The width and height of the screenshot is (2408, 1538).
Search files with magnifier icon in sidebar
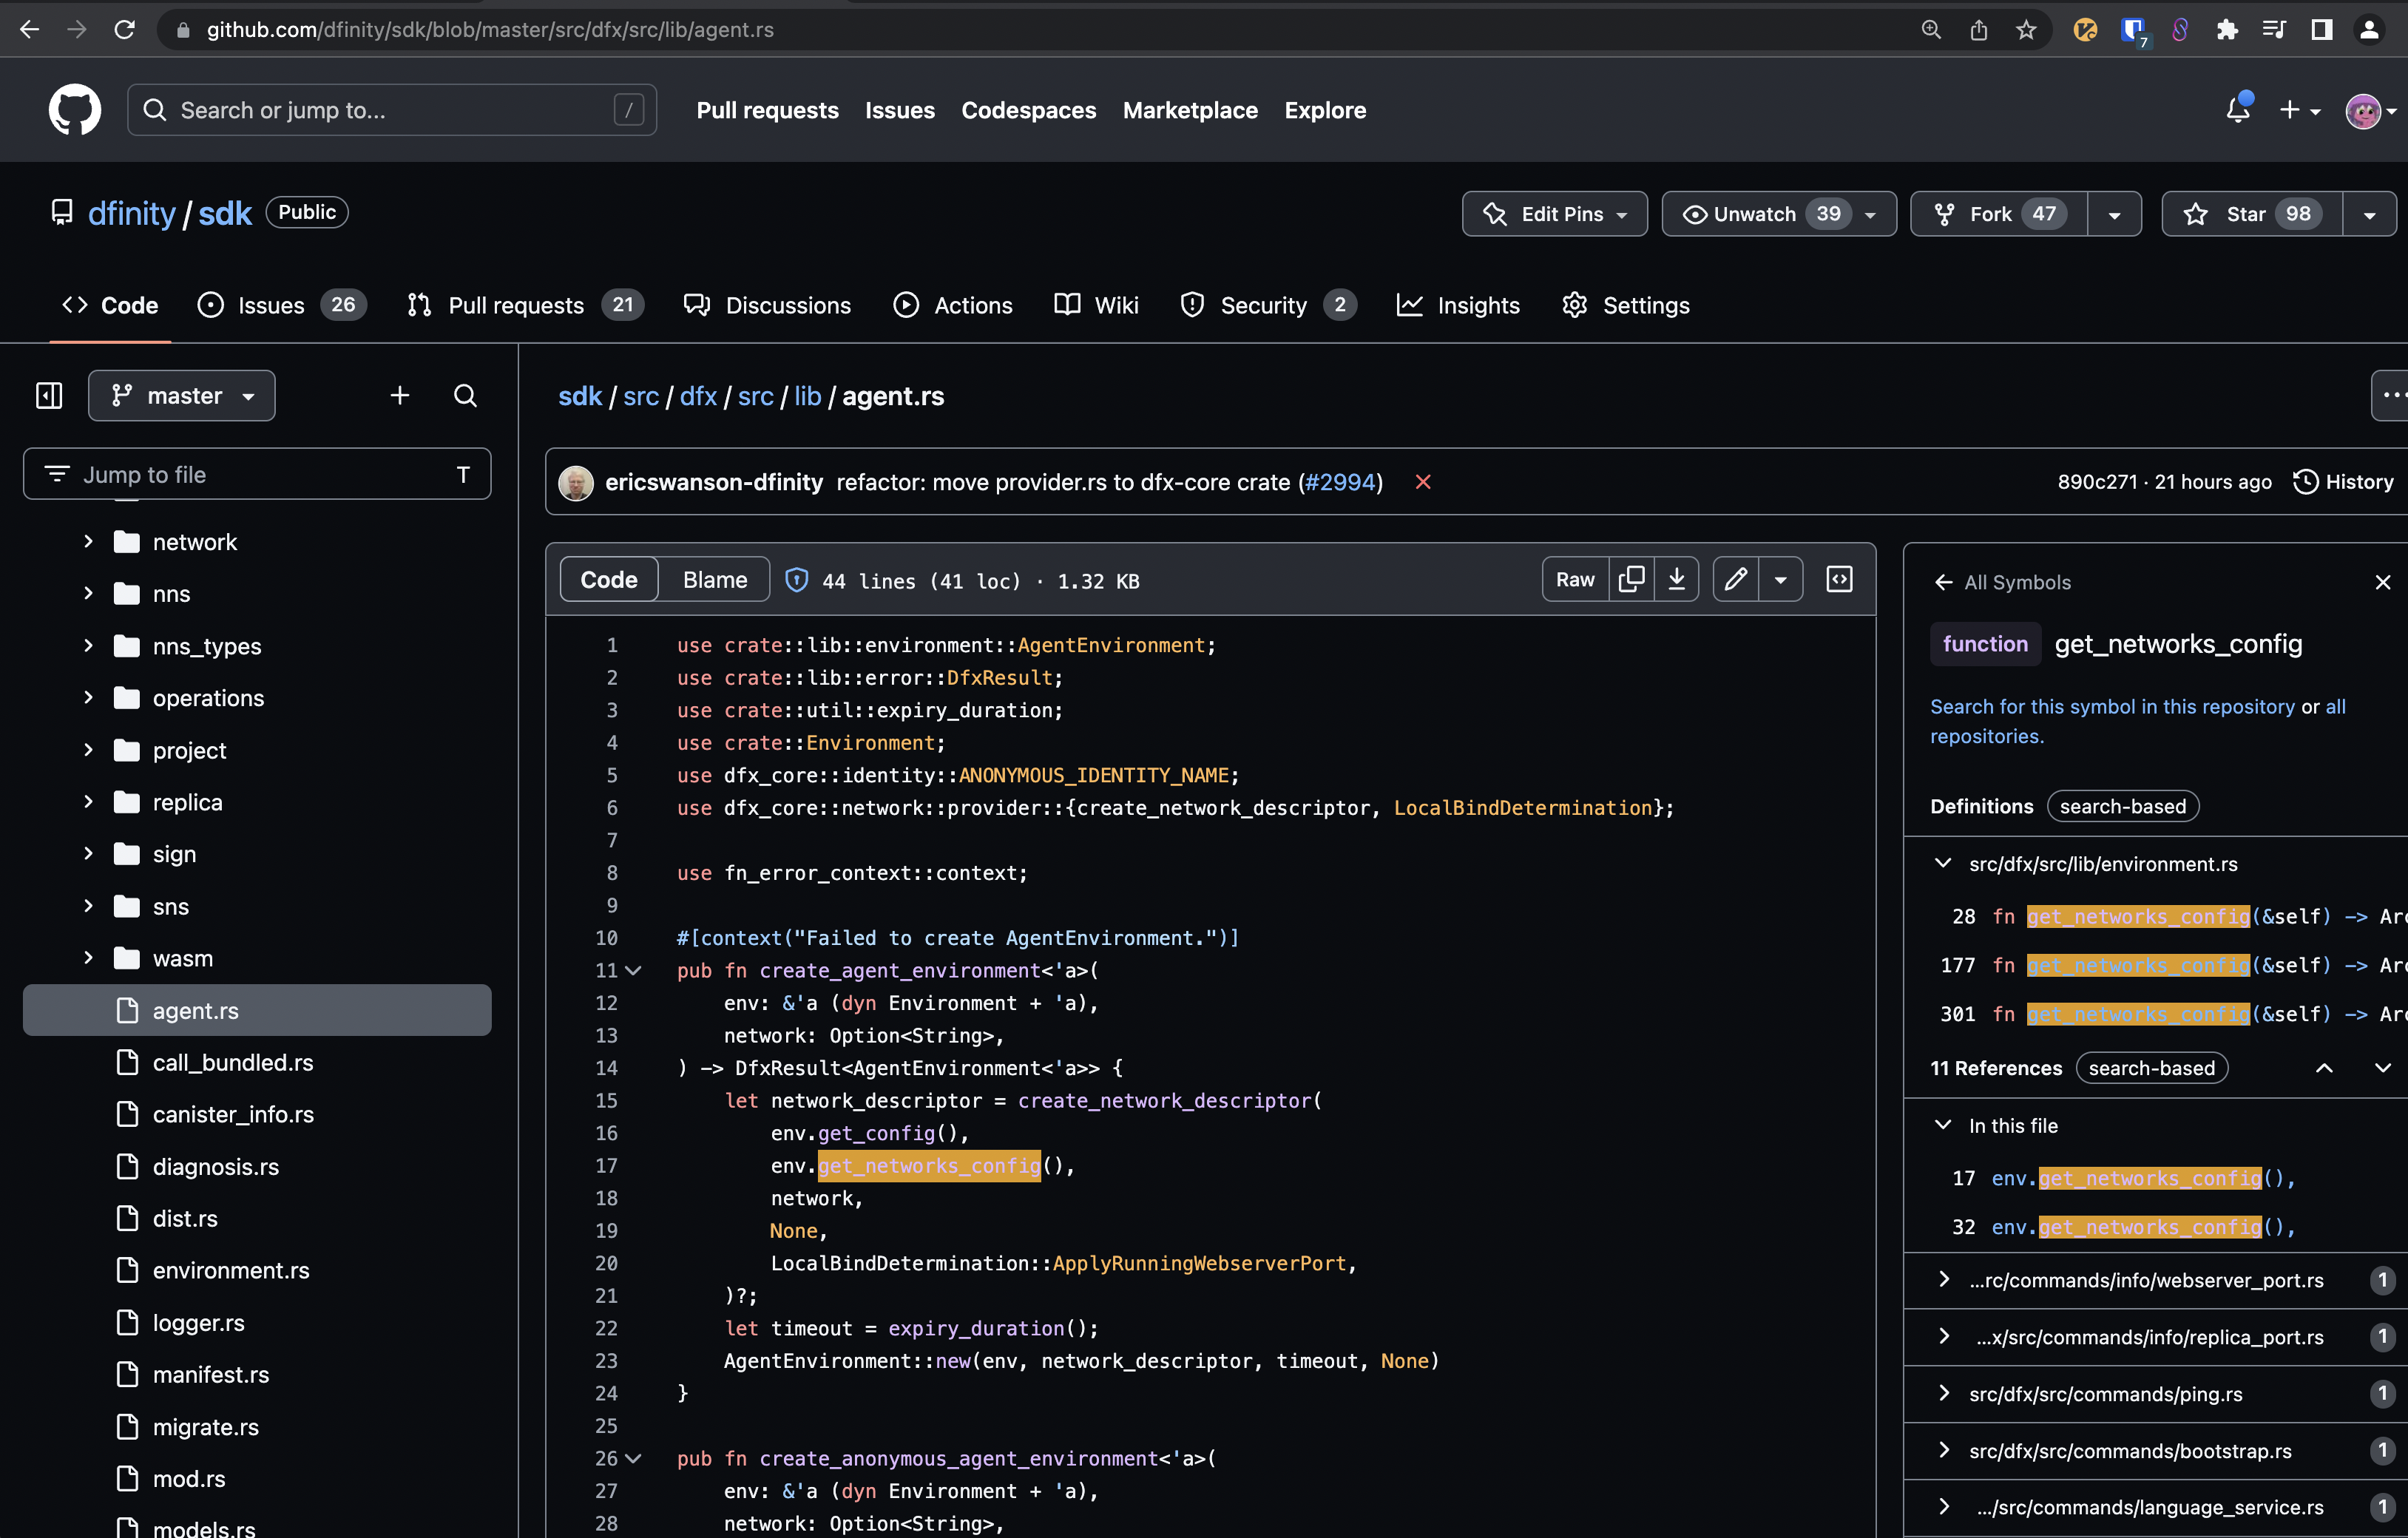tap(465, 395)
